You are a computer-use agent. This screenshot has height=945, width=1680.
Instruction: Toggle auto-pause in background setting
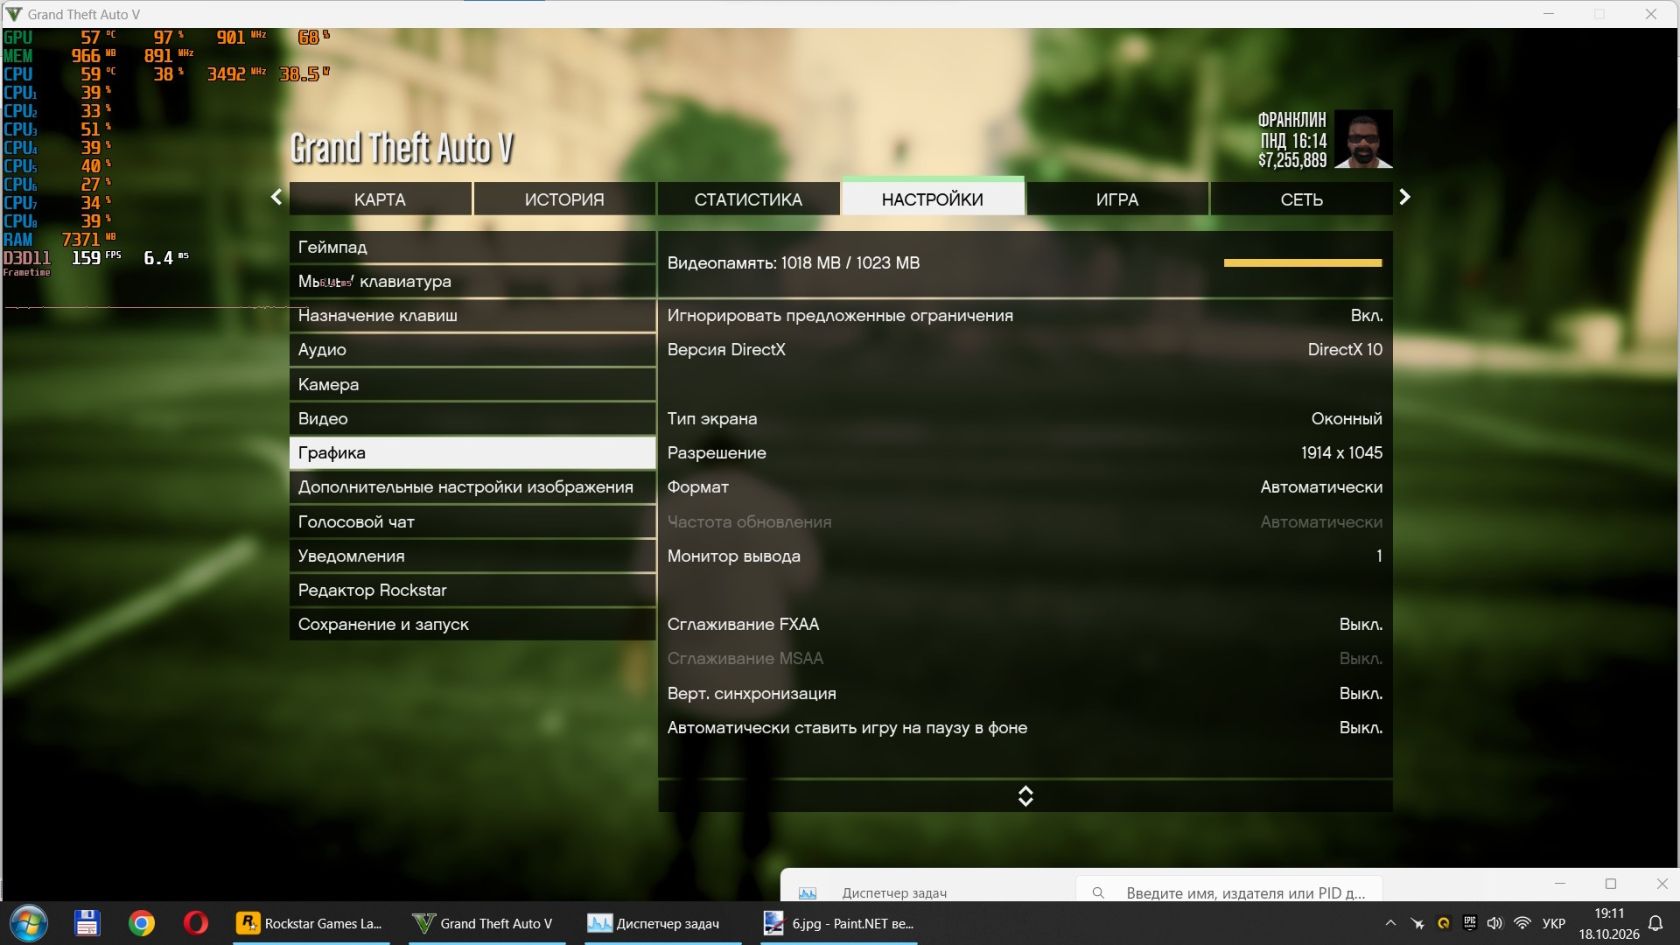tap(1025, 727)
